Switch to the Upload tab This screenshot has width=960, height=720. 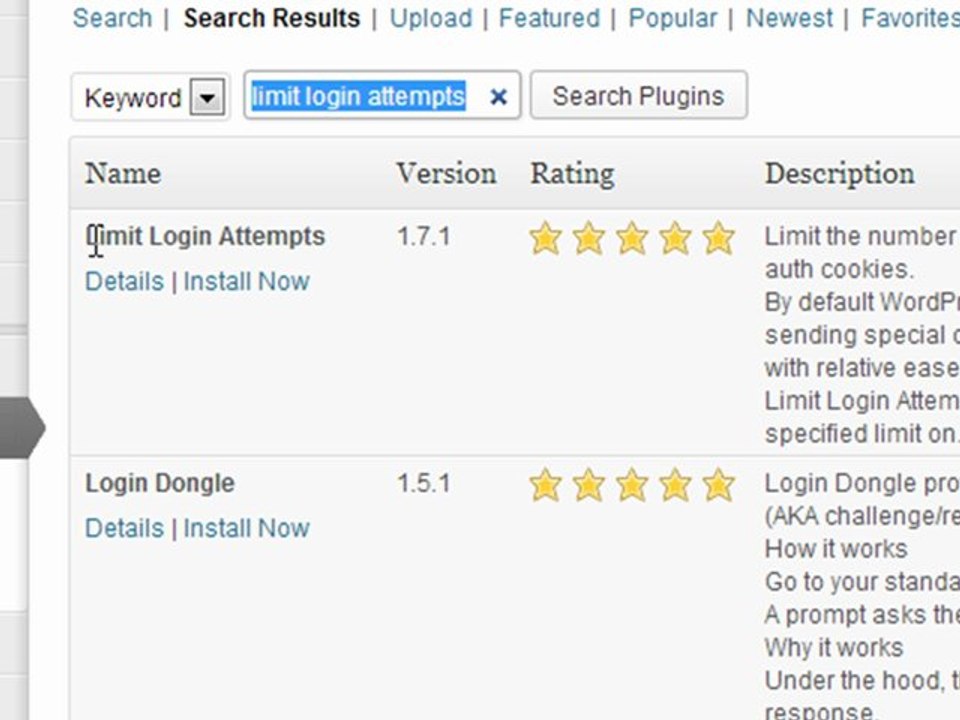click(x=431, y=18)
